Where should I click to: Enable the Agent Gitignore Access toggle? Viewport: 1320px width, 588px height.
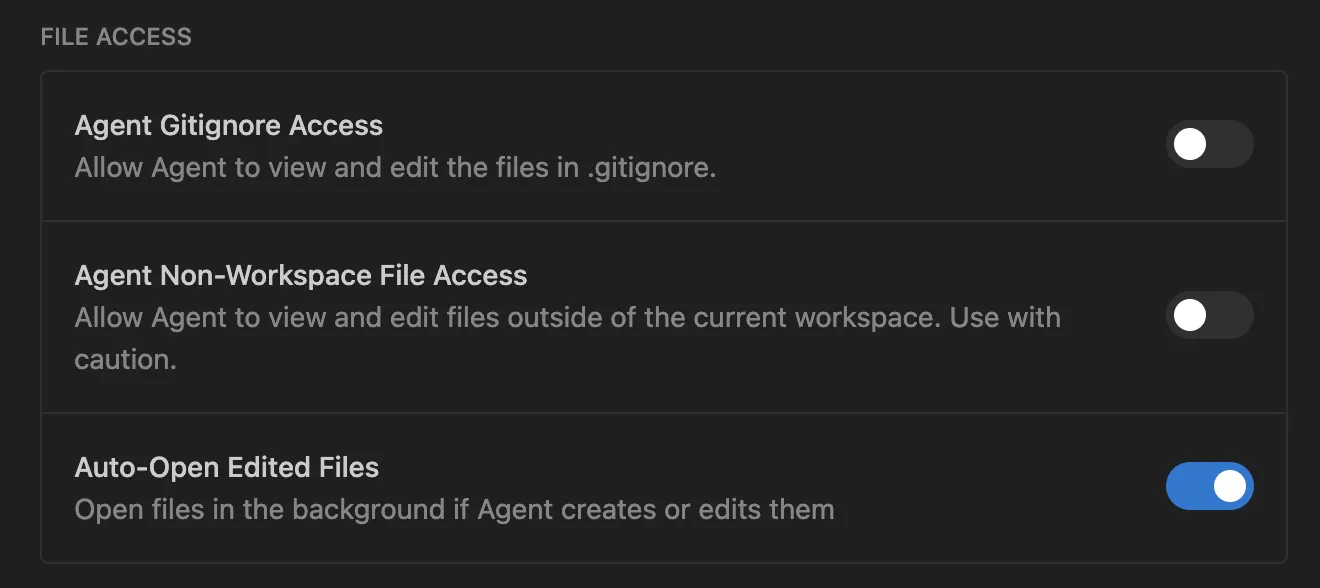click(1209, 145)
